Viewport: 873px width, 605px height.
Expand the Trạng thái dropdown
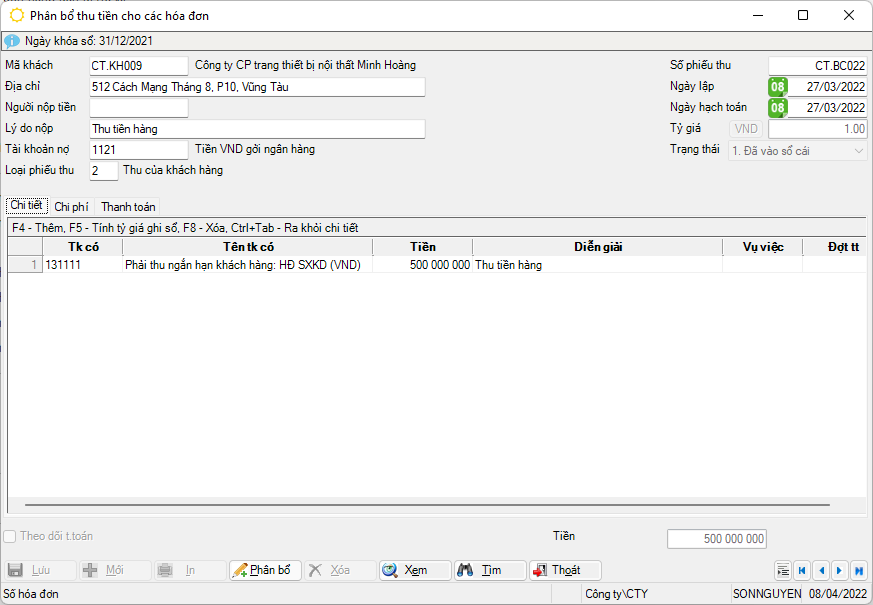[859, 150]
